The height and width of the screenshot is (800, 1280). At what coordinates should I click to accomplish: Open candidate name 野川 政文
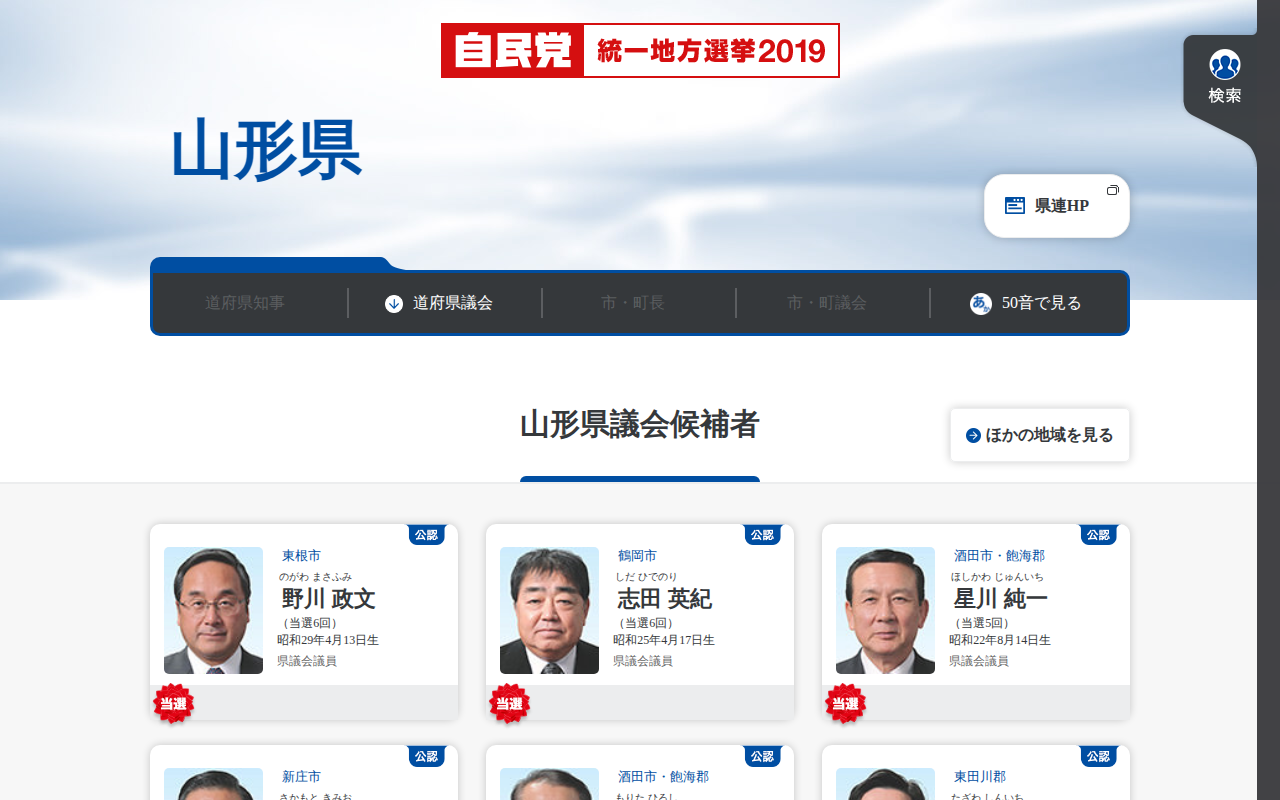tap(329, 598)
